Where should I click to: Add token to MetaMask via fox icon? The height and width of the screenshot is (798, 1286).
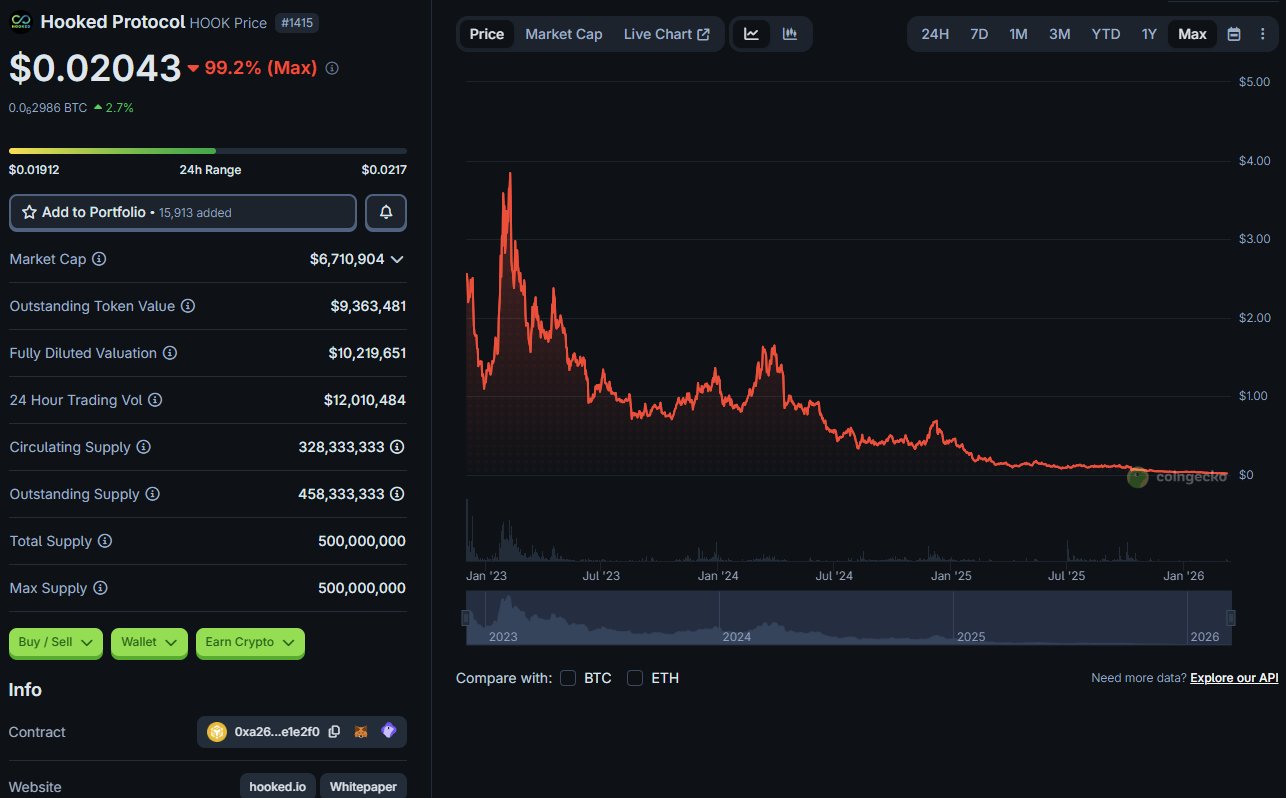click(361, 732)
